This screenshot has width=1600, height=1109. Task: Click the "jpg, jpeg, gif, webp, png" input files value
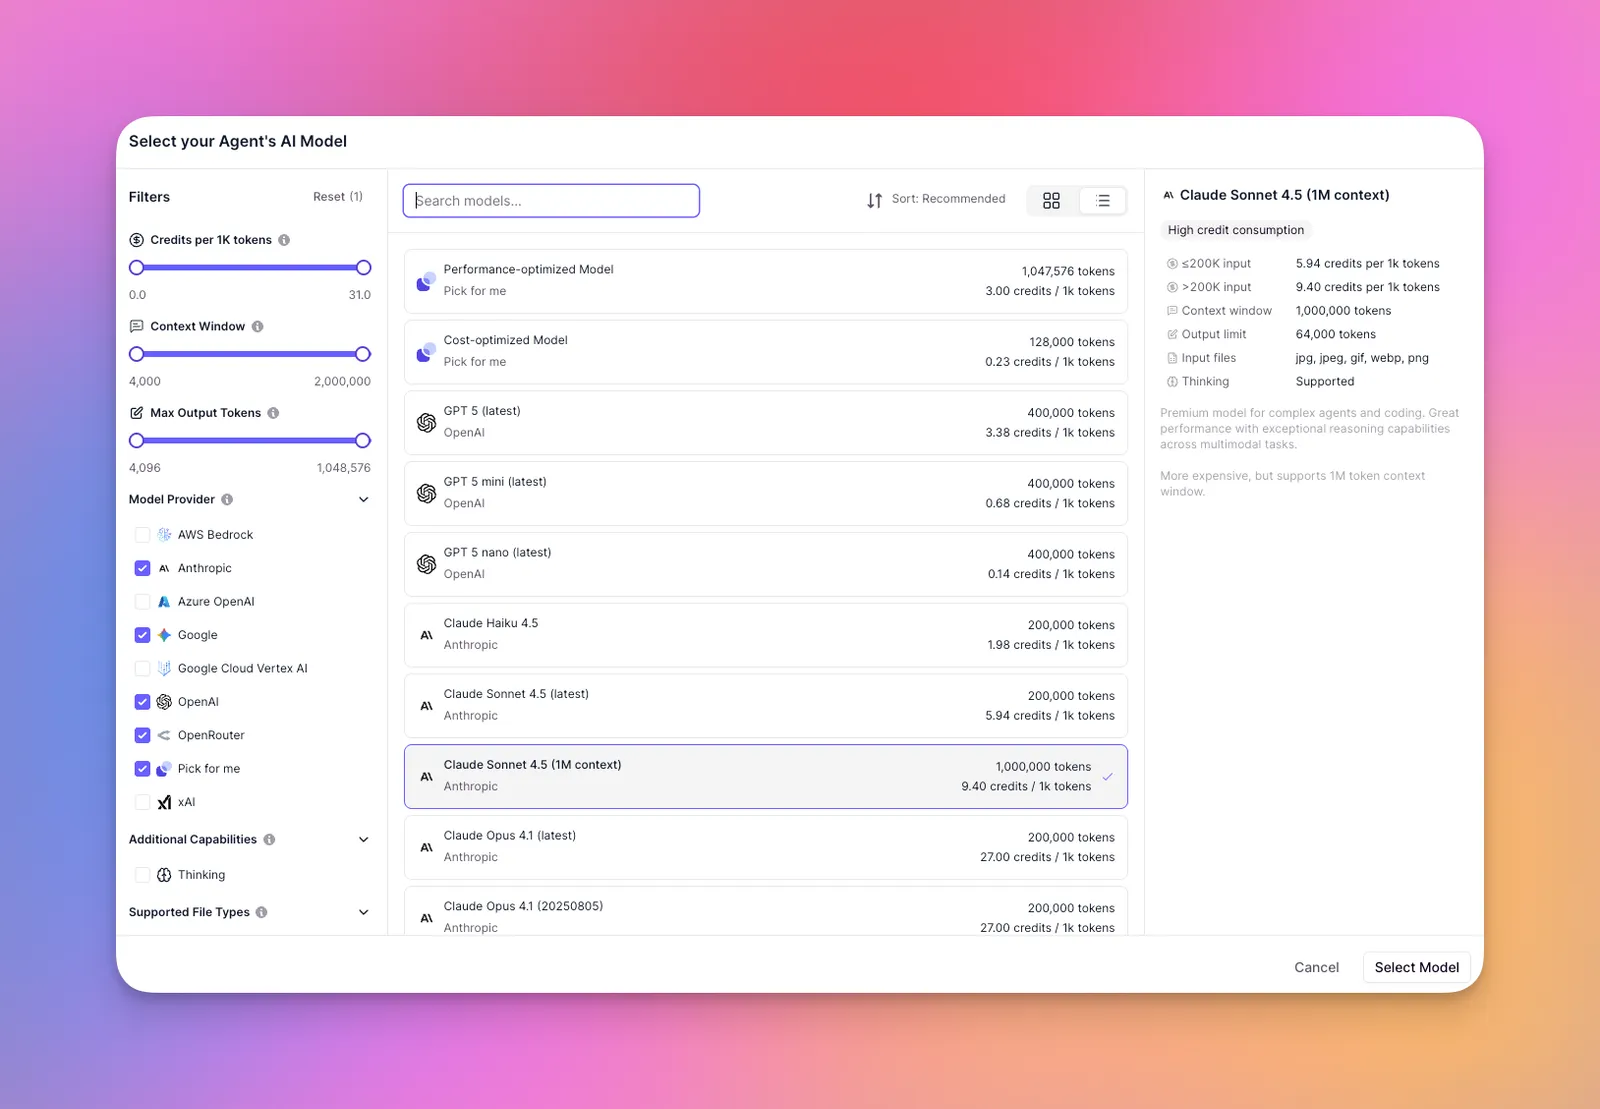pos(1362,358)
